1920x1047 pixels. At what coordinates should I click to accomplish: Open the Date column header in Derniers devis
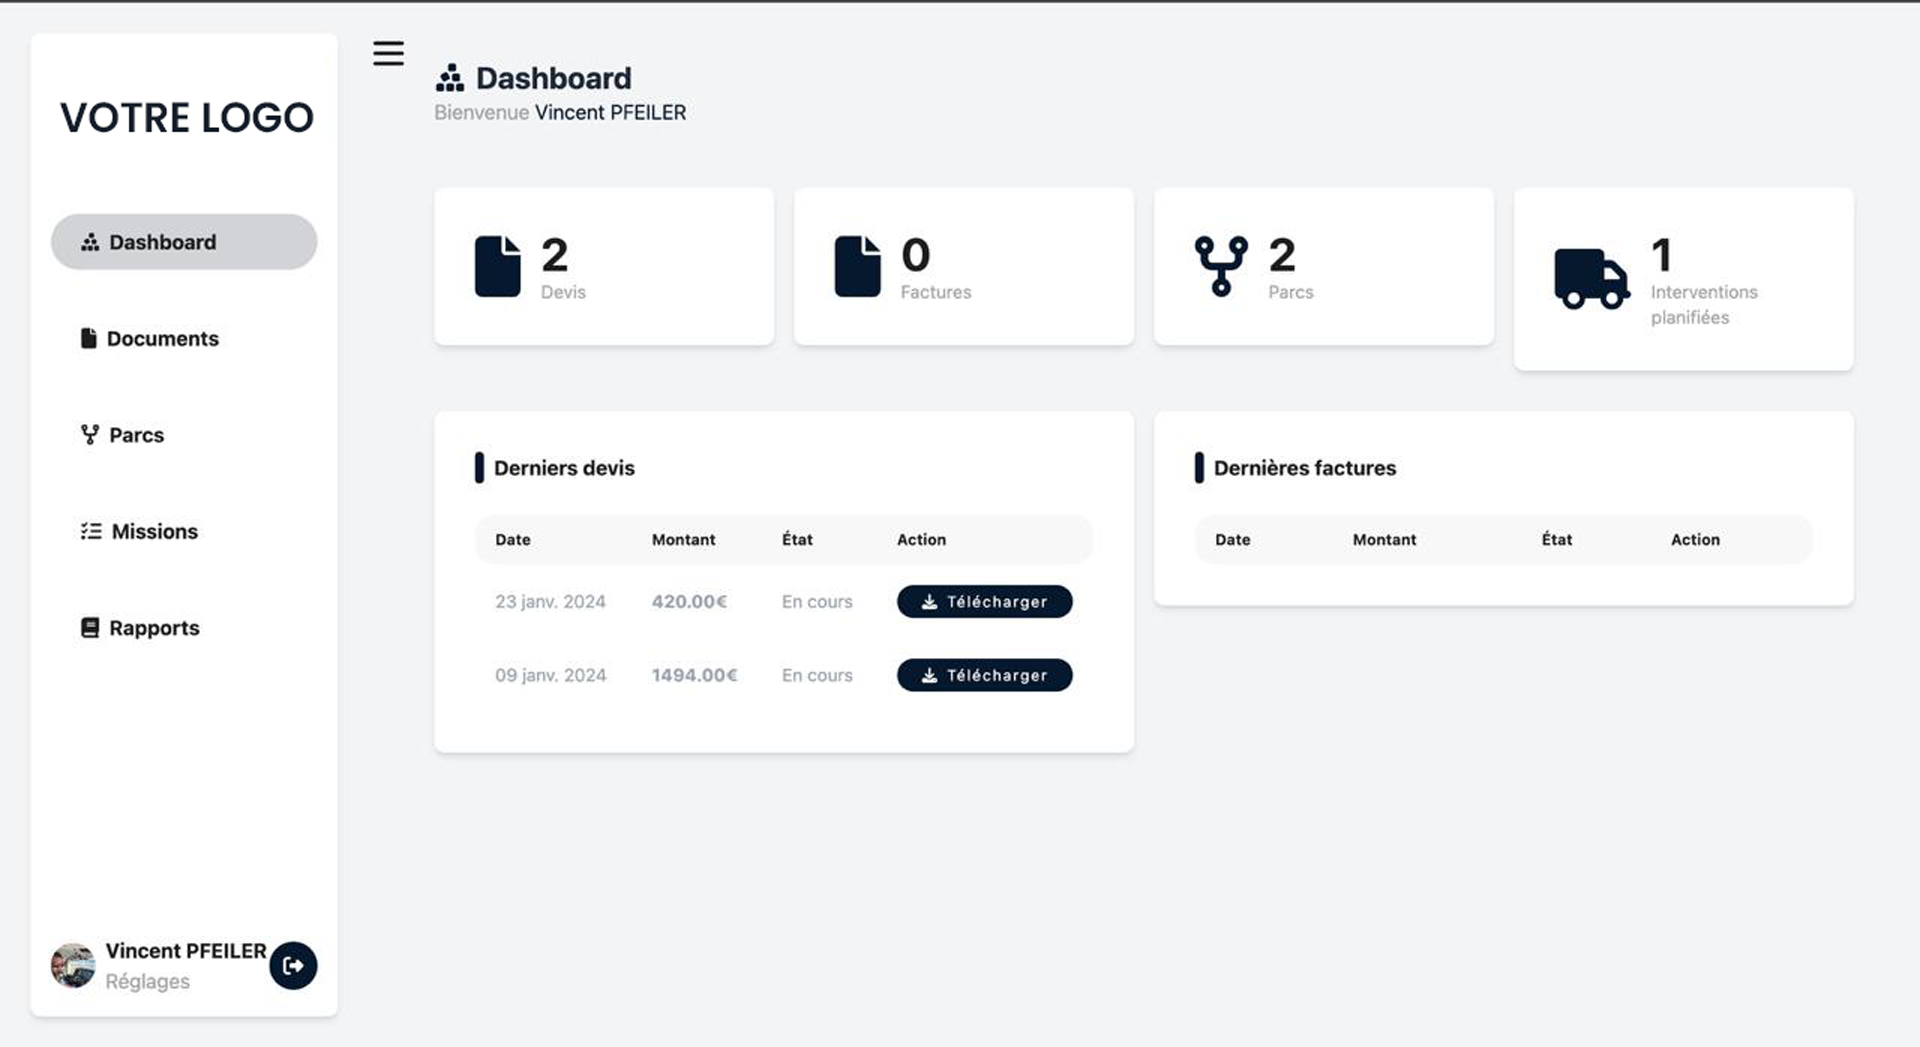coord(513,539)
